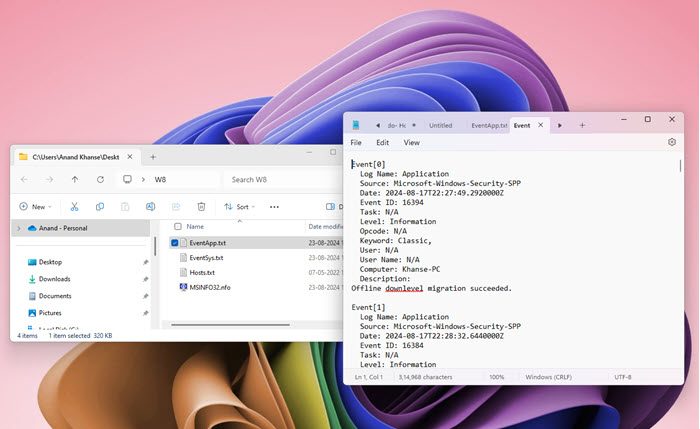The image size is (700, 429).
Task: Add a new Explorer tab
Action: 153,157
